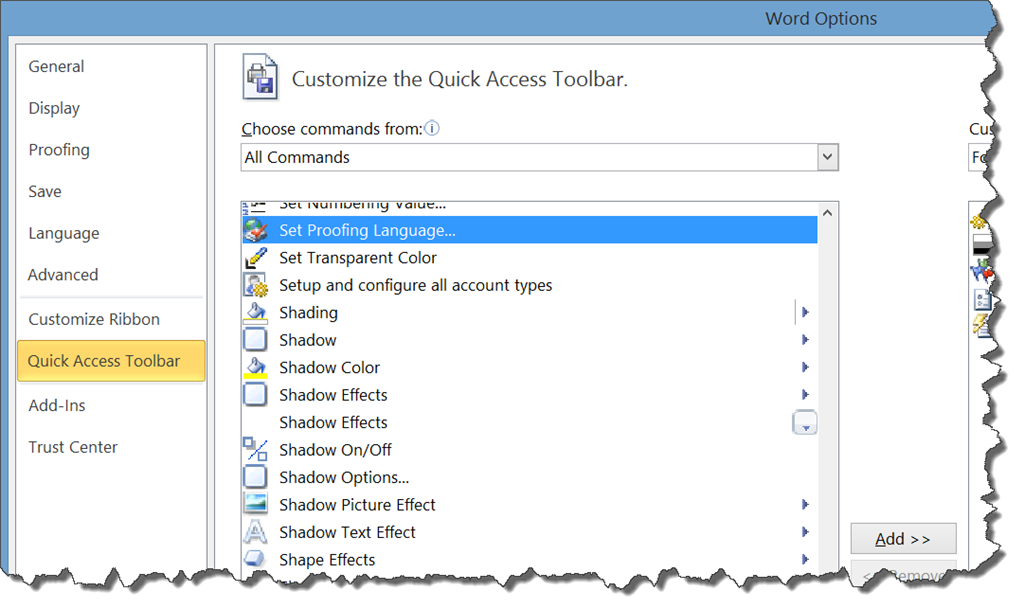The width and height of the screenshot is (1024, 608).
Task: Click the Setup and configure accounts gear icon
Action: (255, 285)
